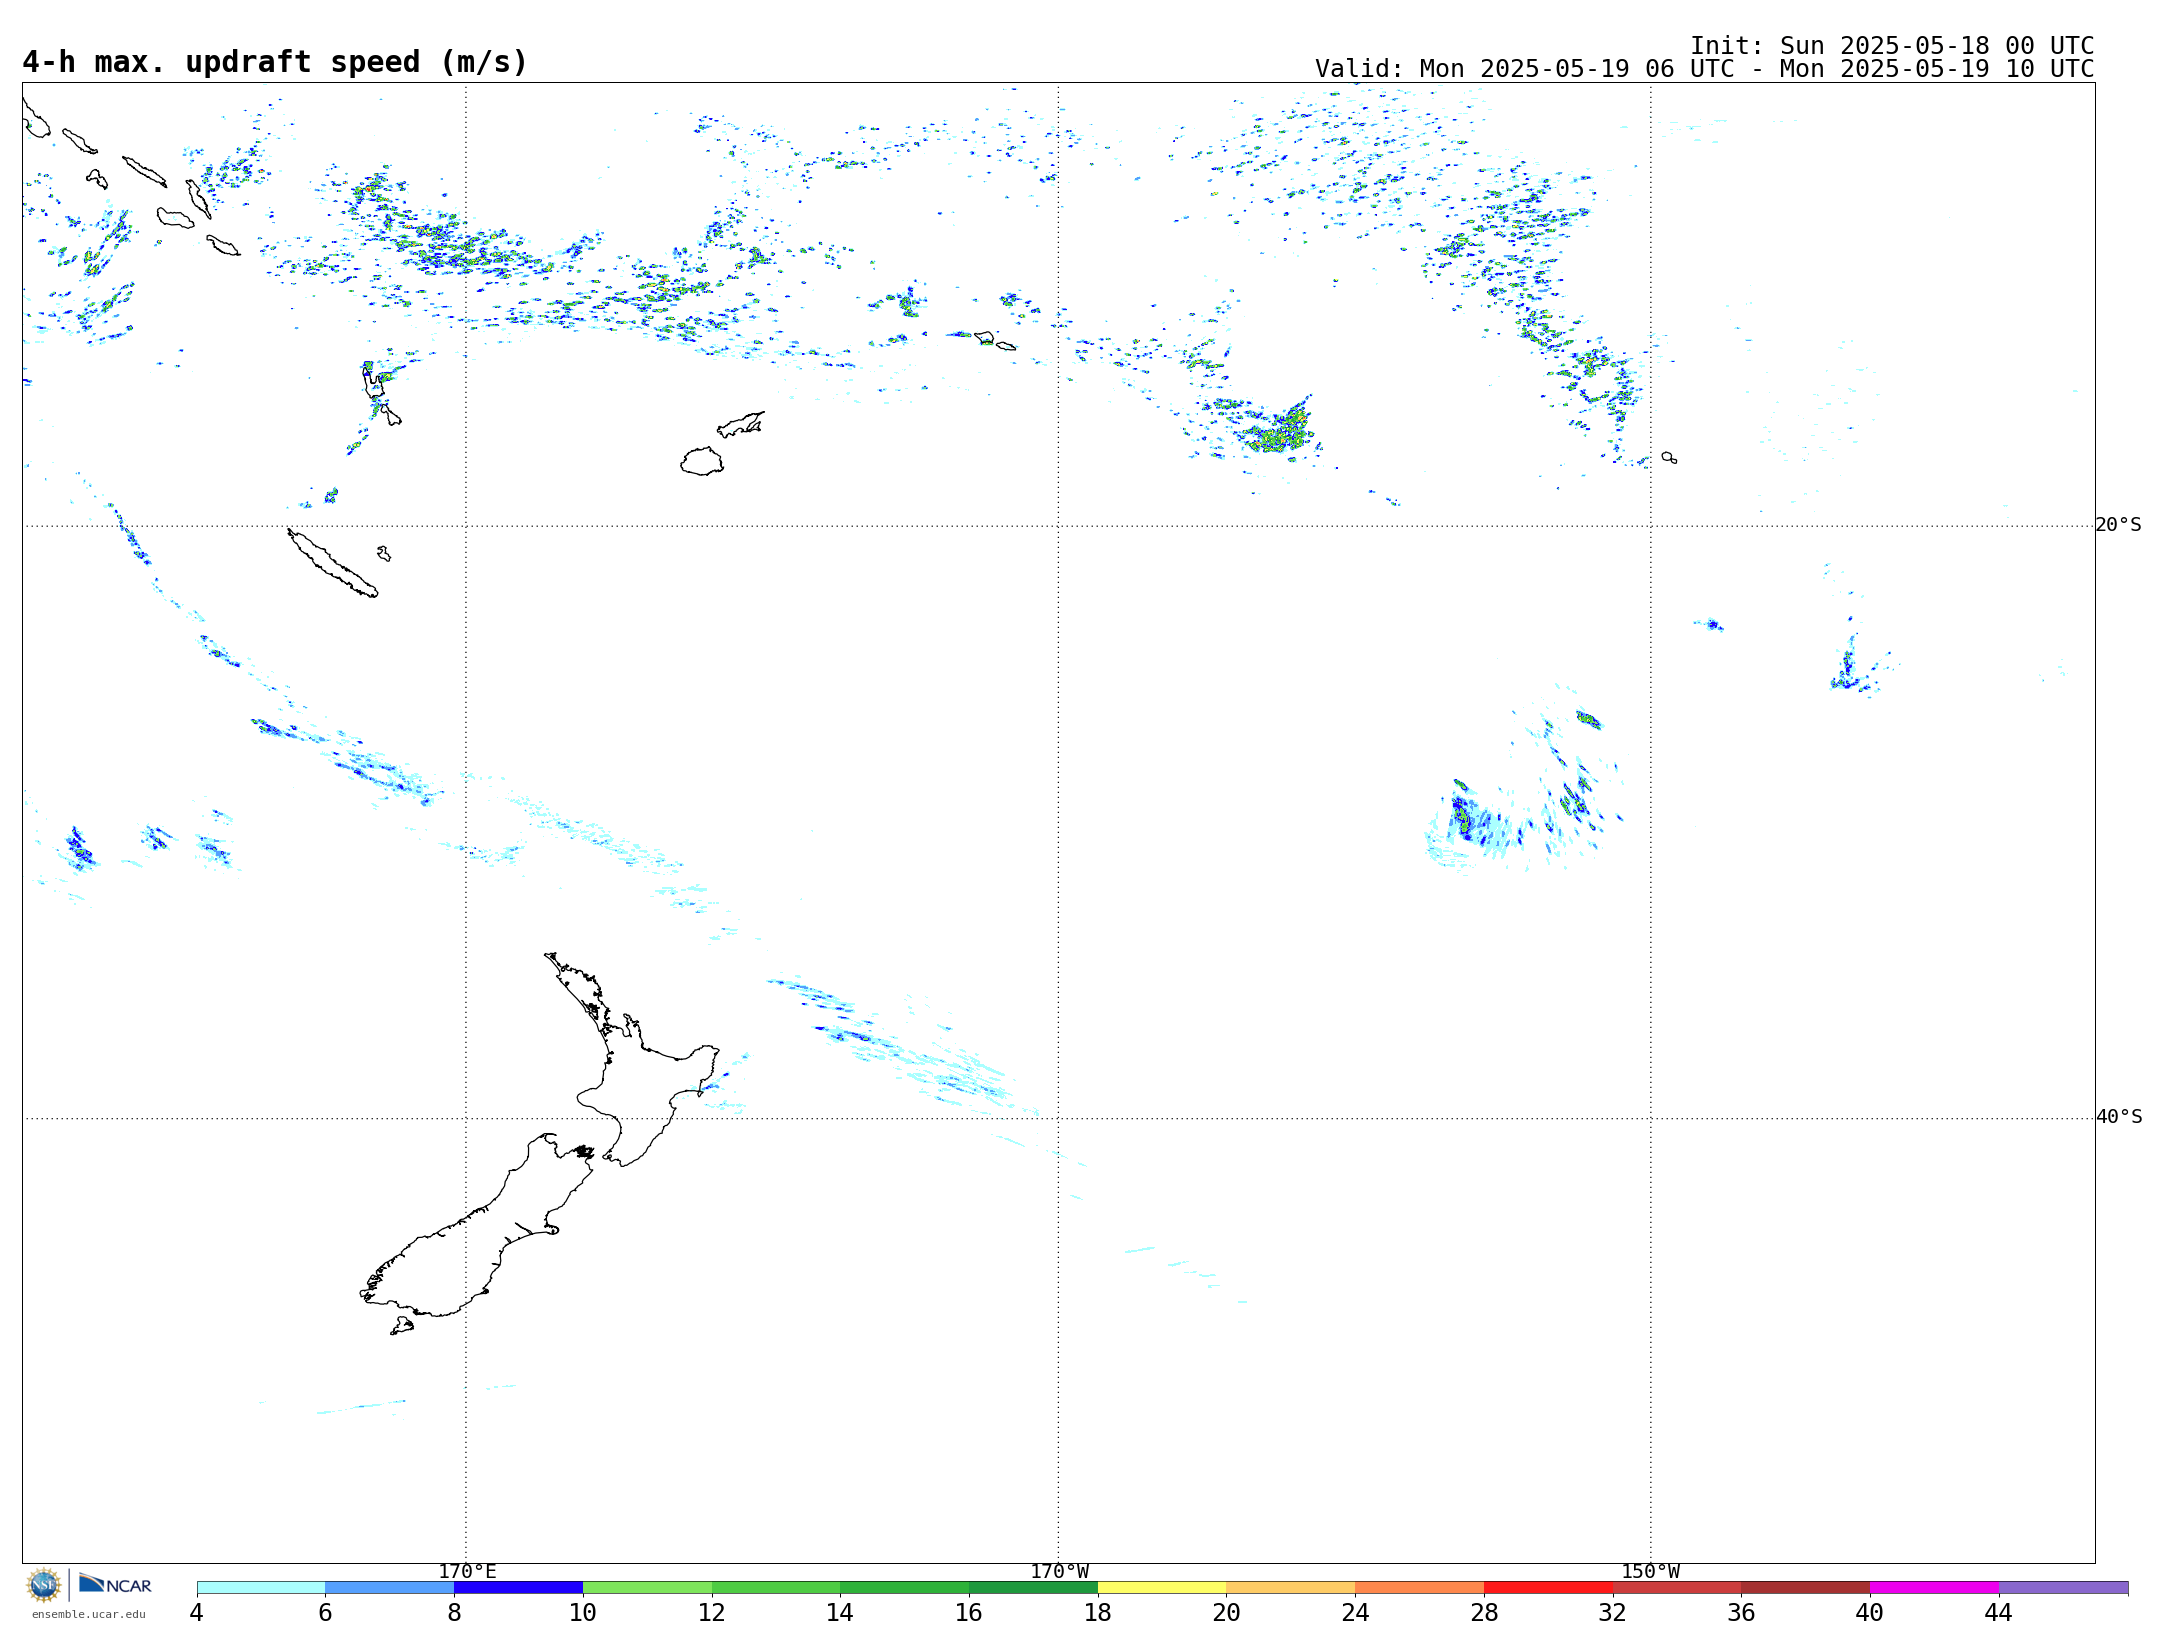Click the 170°W longitude label
Image resolution: width=2160 pixels, height=1626 pixels.
pos(1060,1571)
